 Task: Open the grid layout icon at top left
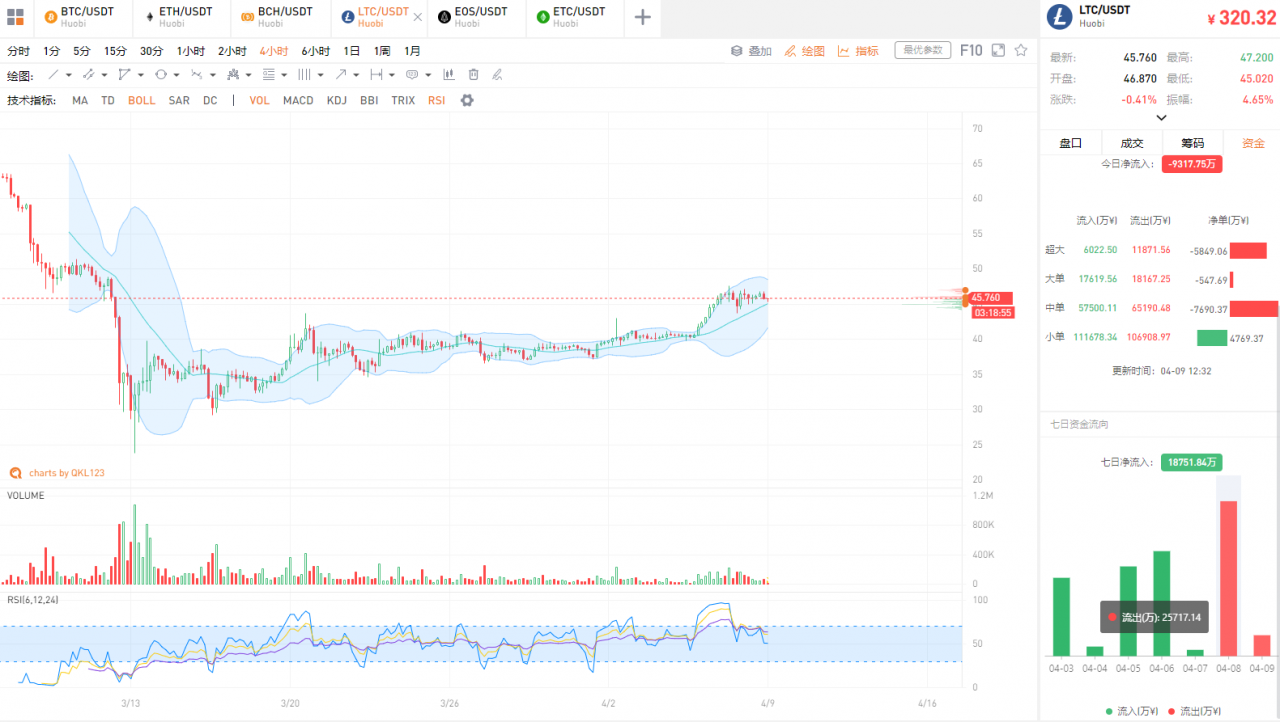15,17
